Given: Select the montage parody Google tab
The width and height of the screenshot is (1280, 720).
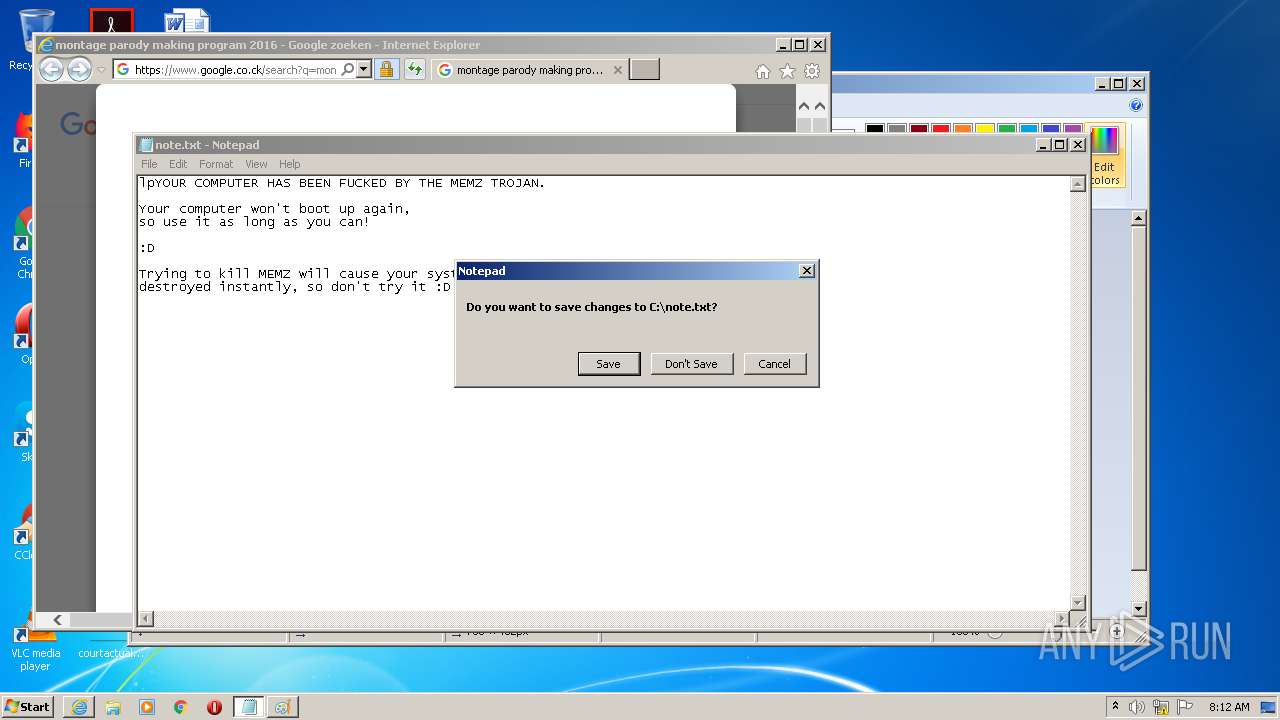Looking at the screenshot, I should tap(530, 70).
